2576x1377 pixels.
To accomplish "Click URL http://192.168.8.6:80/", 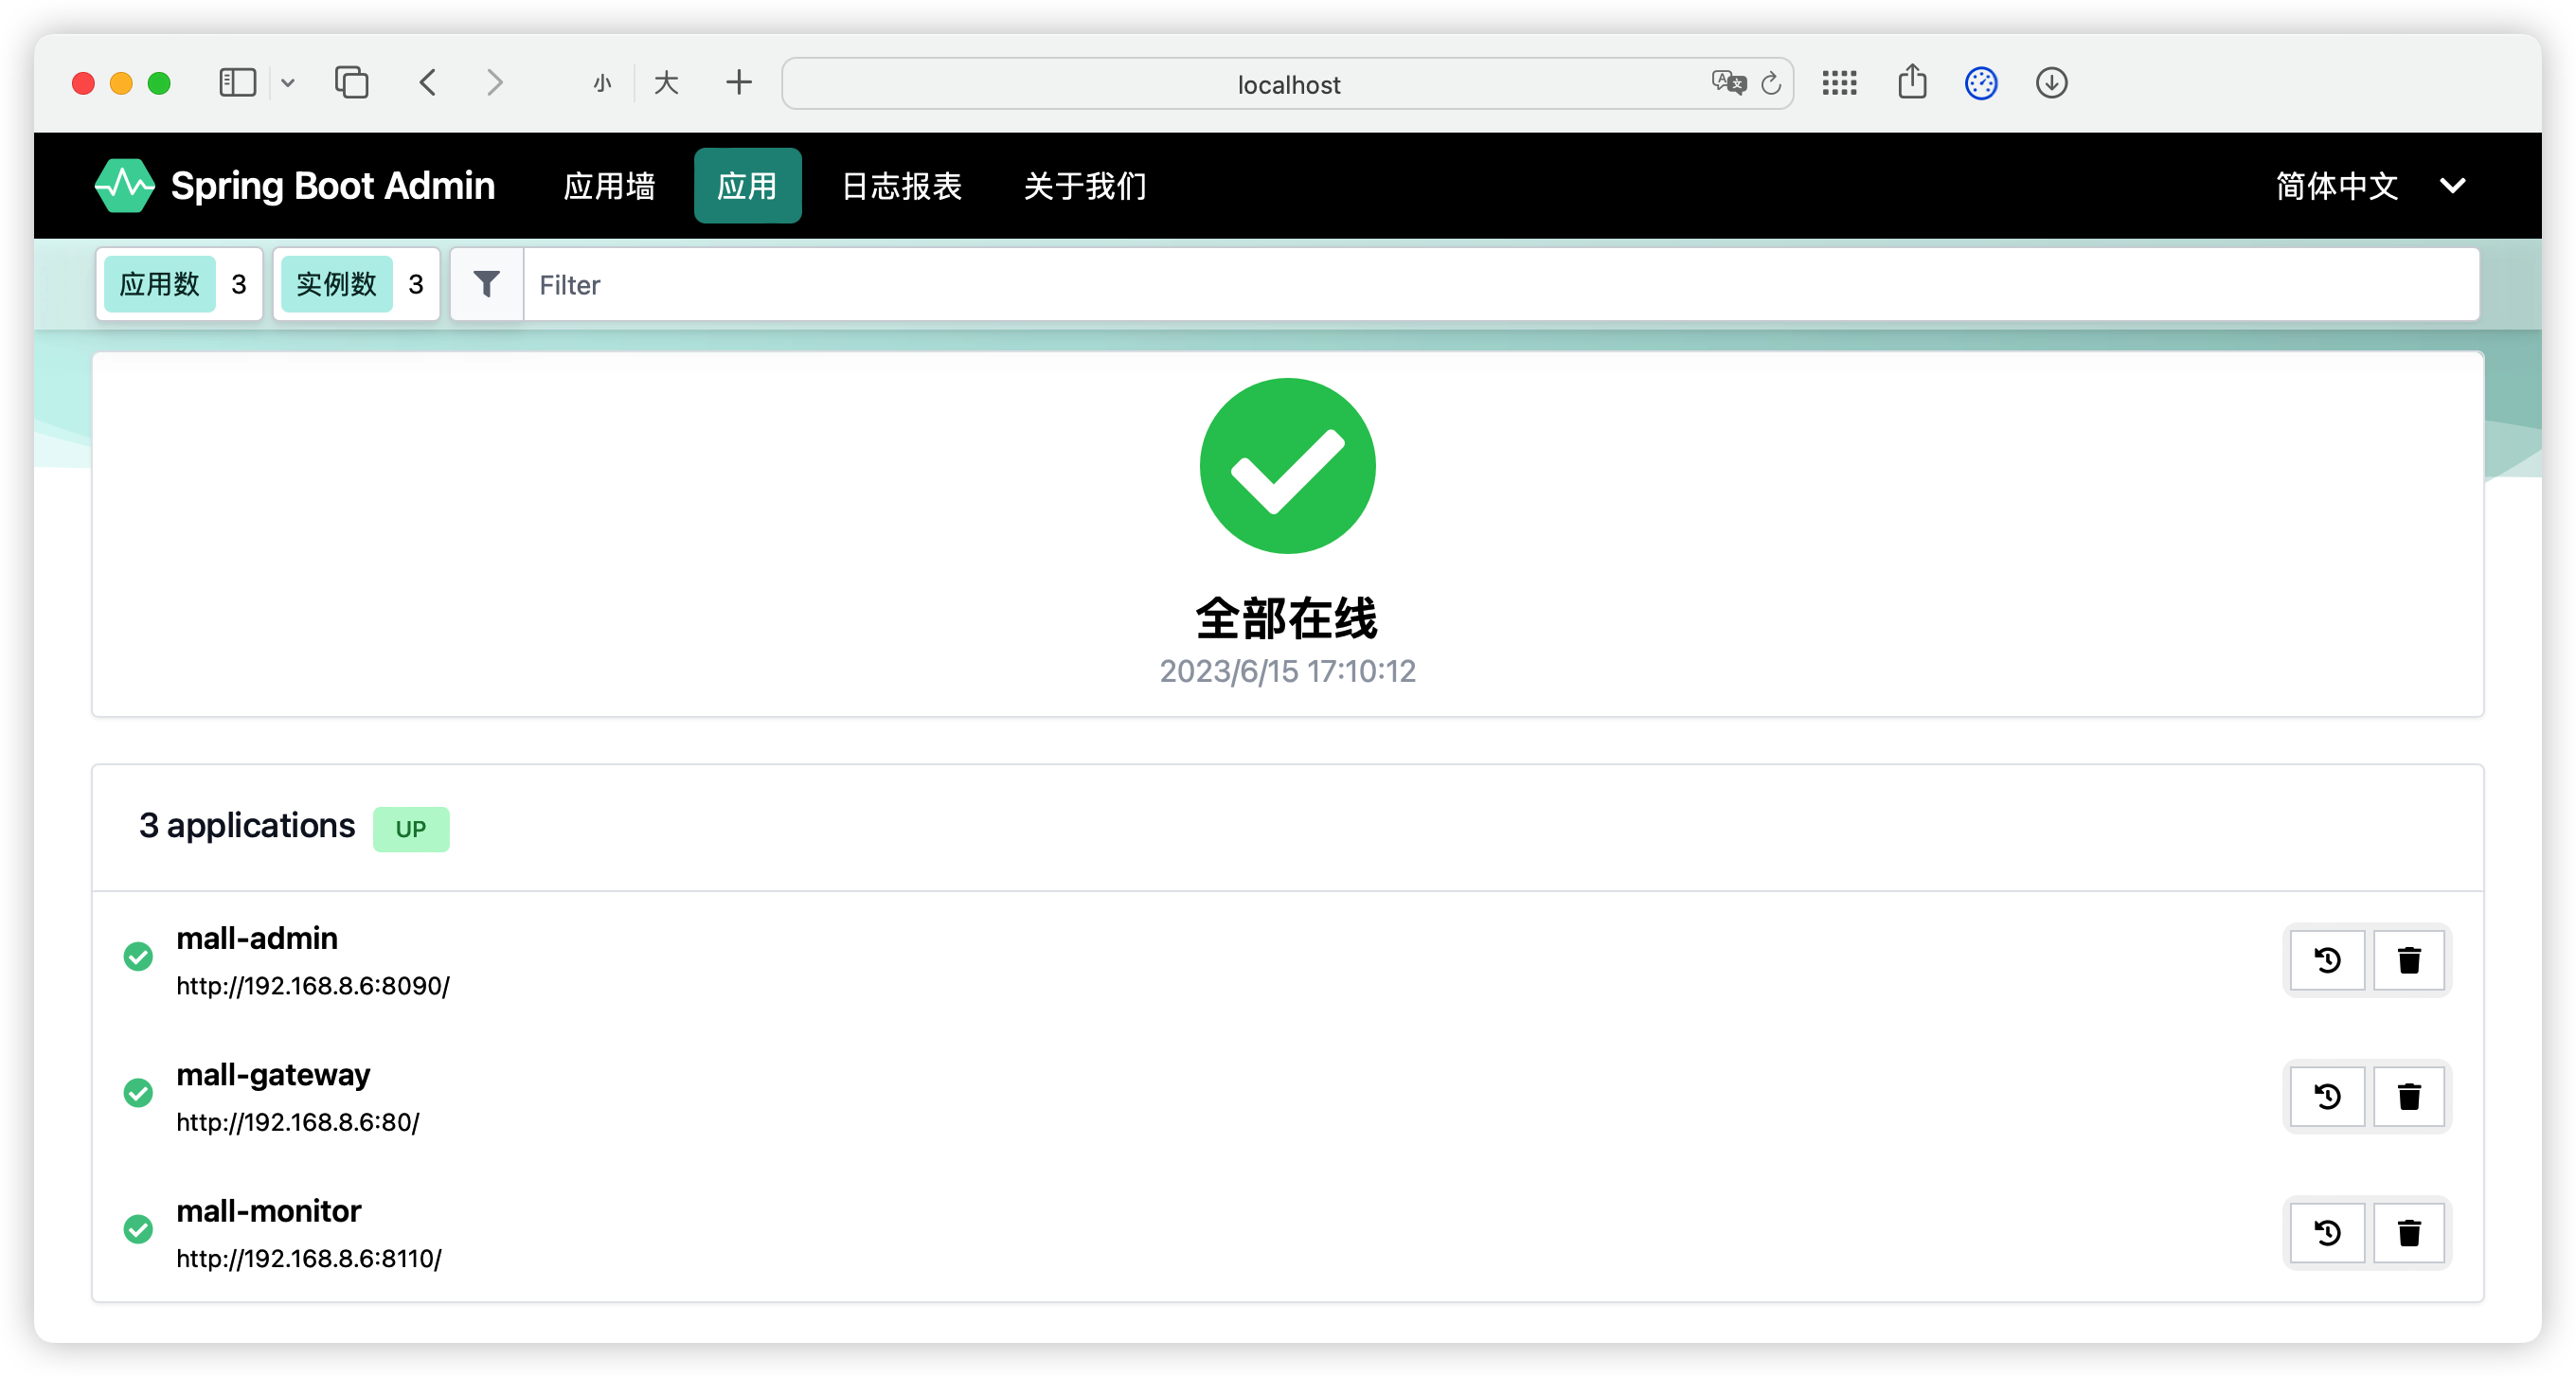I will click(x=298, y=1121).
